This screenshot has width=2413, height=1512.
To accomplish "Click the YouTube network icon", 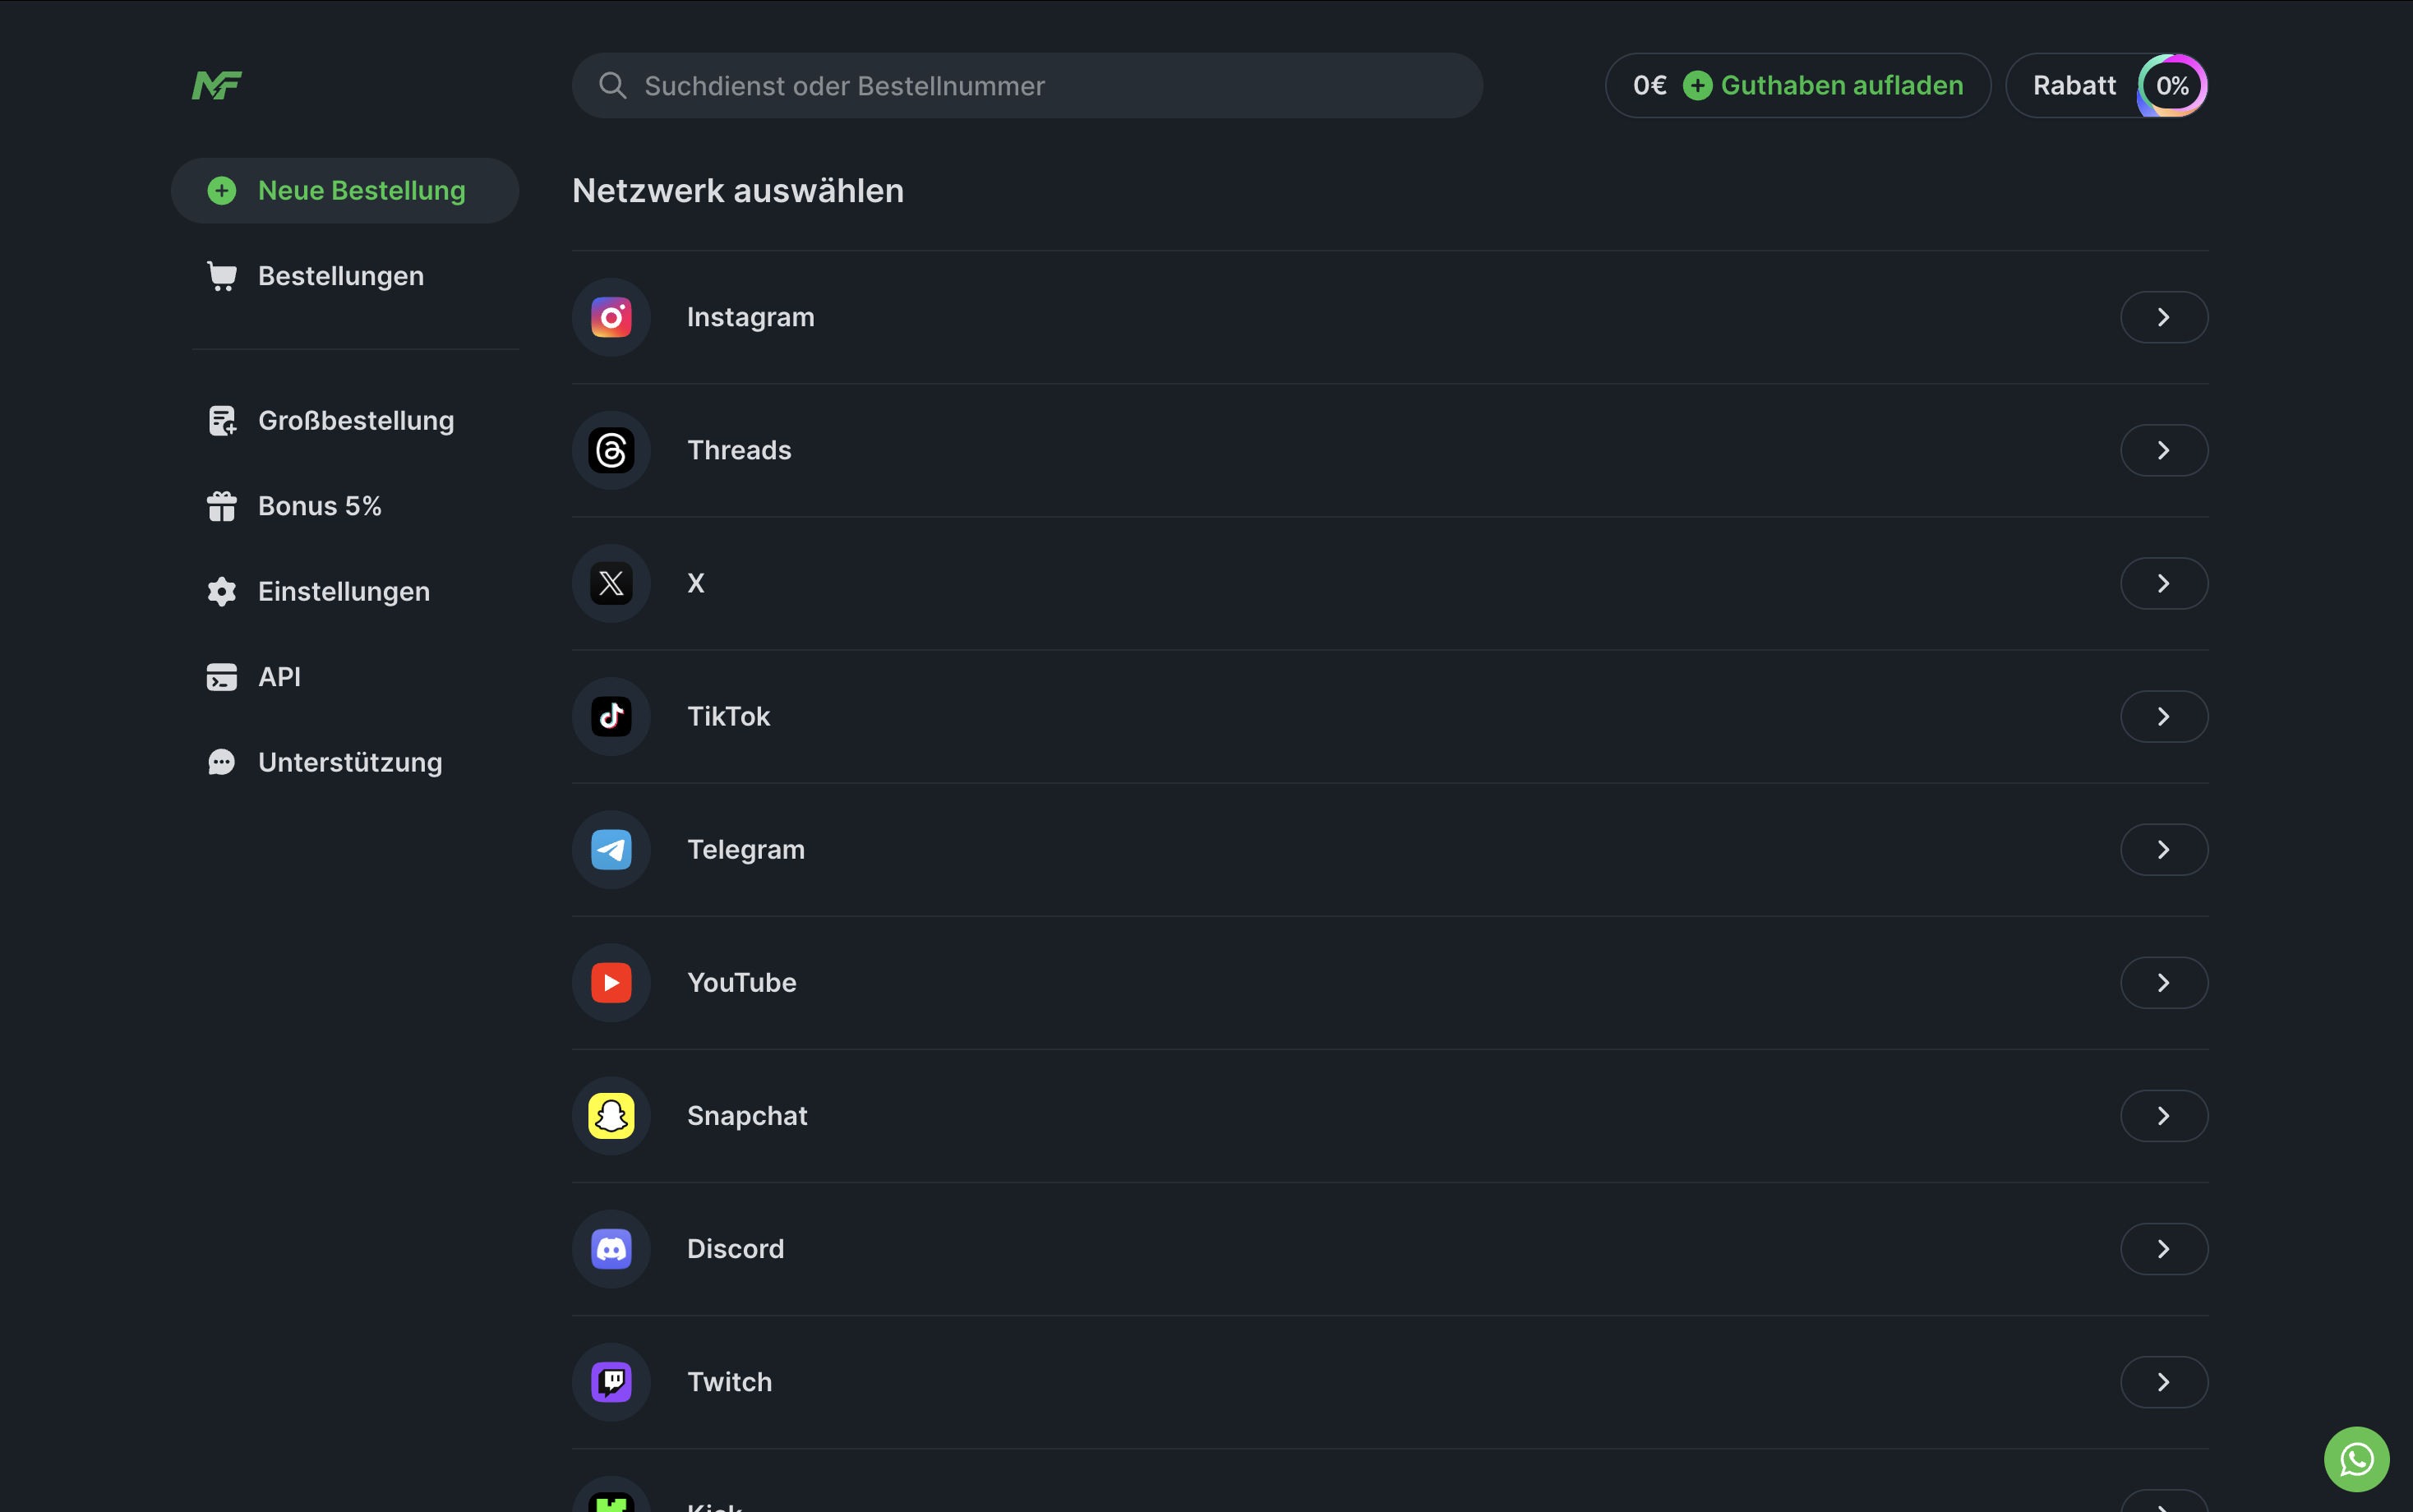I will 611,982.
